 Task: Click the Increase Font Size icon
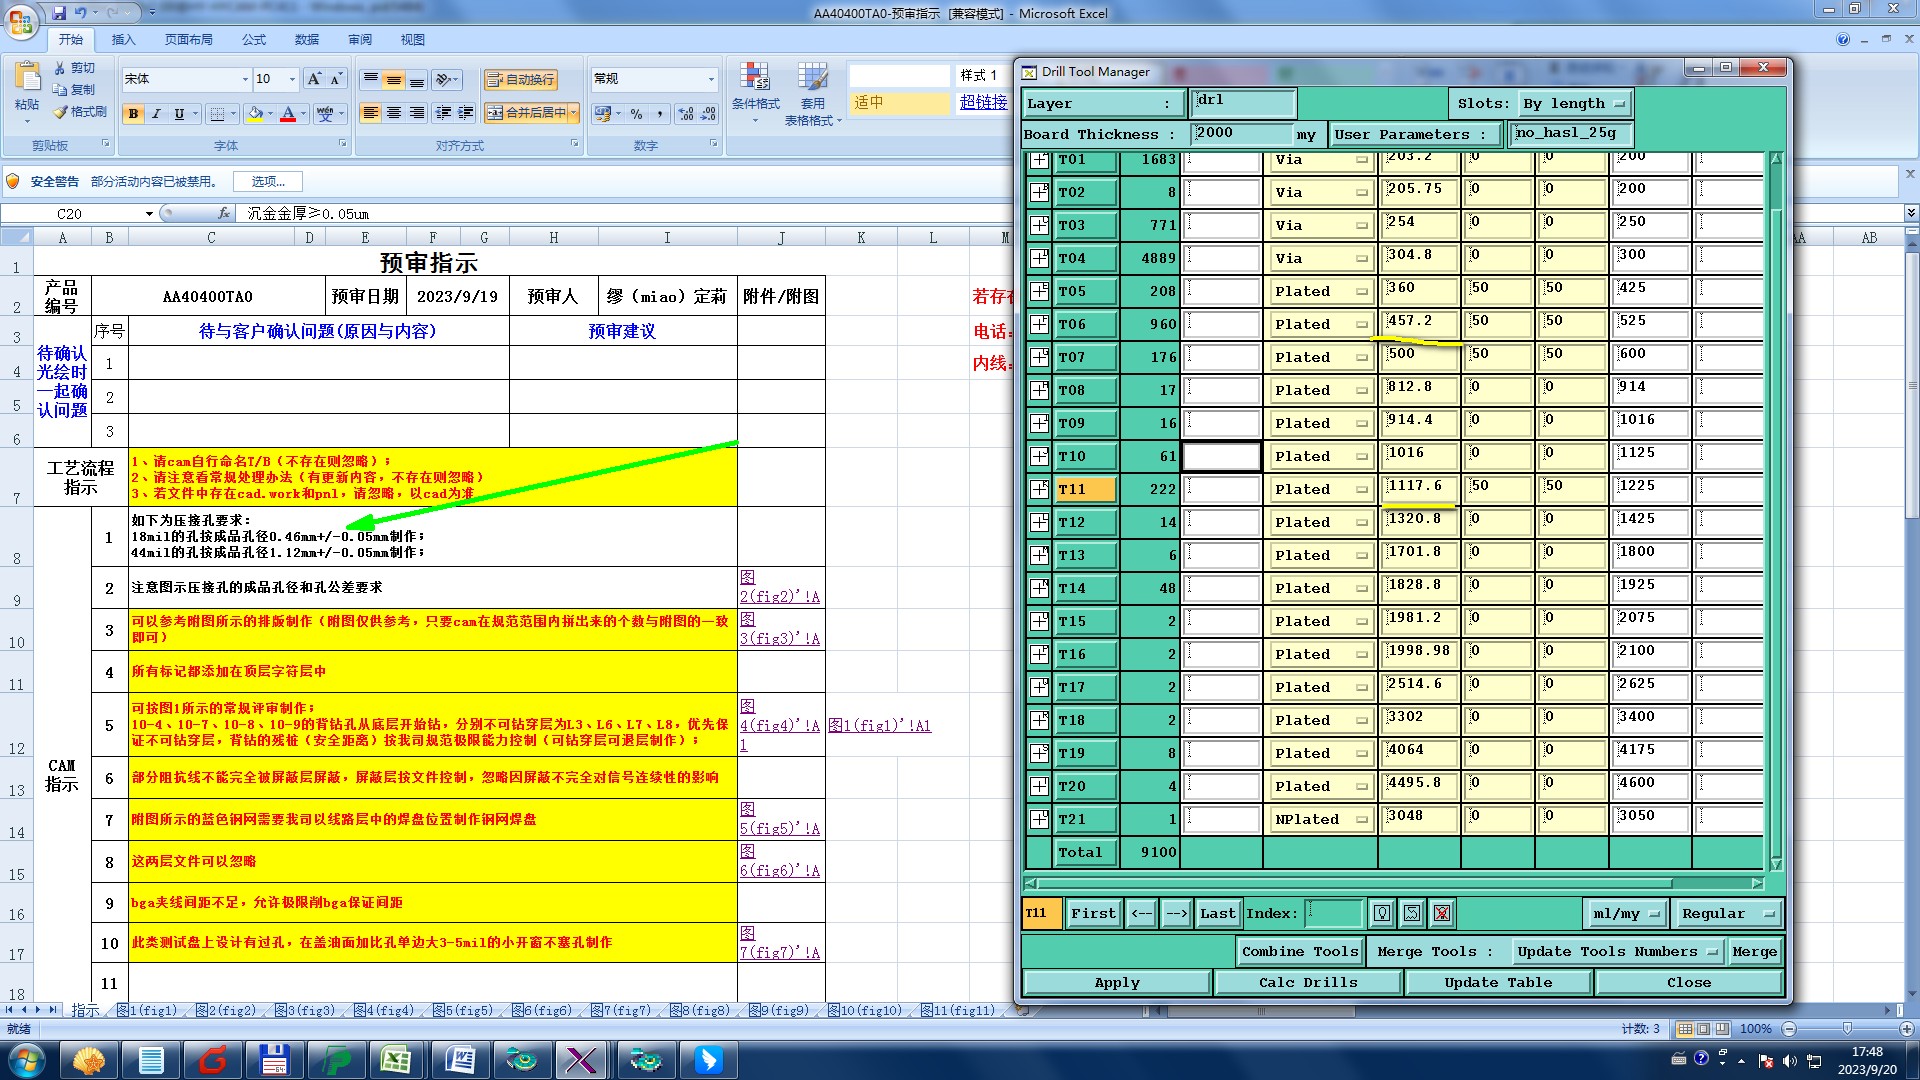313,79
